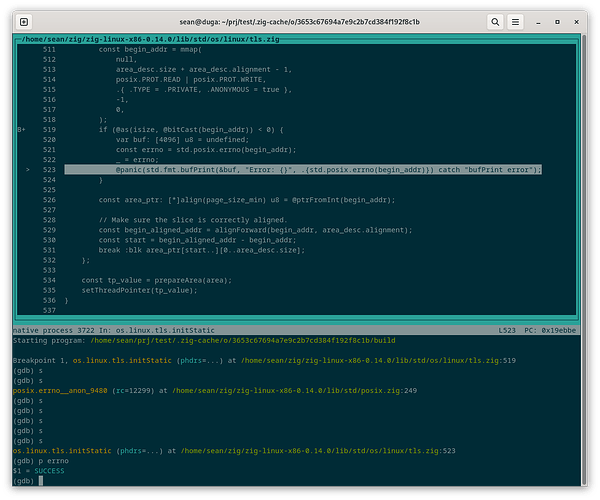Click the tls.zig:523 location output line
This screenshot has height=500, width=600.
click(x=234, y=451)
